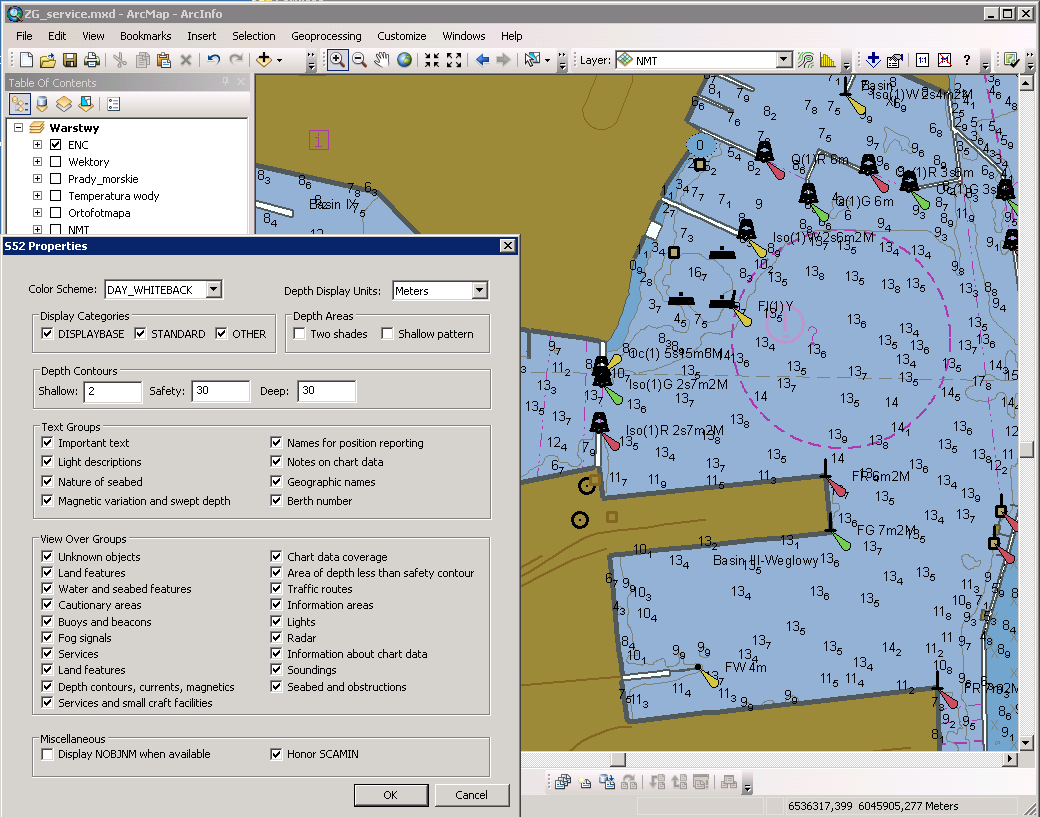The image size is (1040, 817).
Task: Zoom to Full Extent globe icon
Action: [x=404, y=60]
